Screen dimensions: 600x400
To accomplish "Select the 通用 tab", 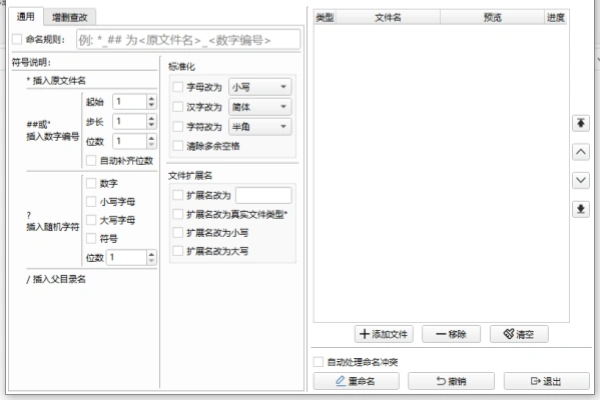I will (26, 17).
